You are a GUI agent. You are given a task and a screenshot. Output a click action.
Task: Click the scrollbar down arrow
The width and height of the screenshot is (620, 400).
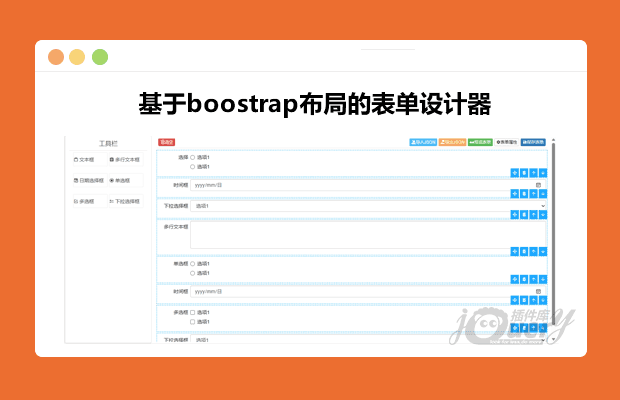coord(553,339)
